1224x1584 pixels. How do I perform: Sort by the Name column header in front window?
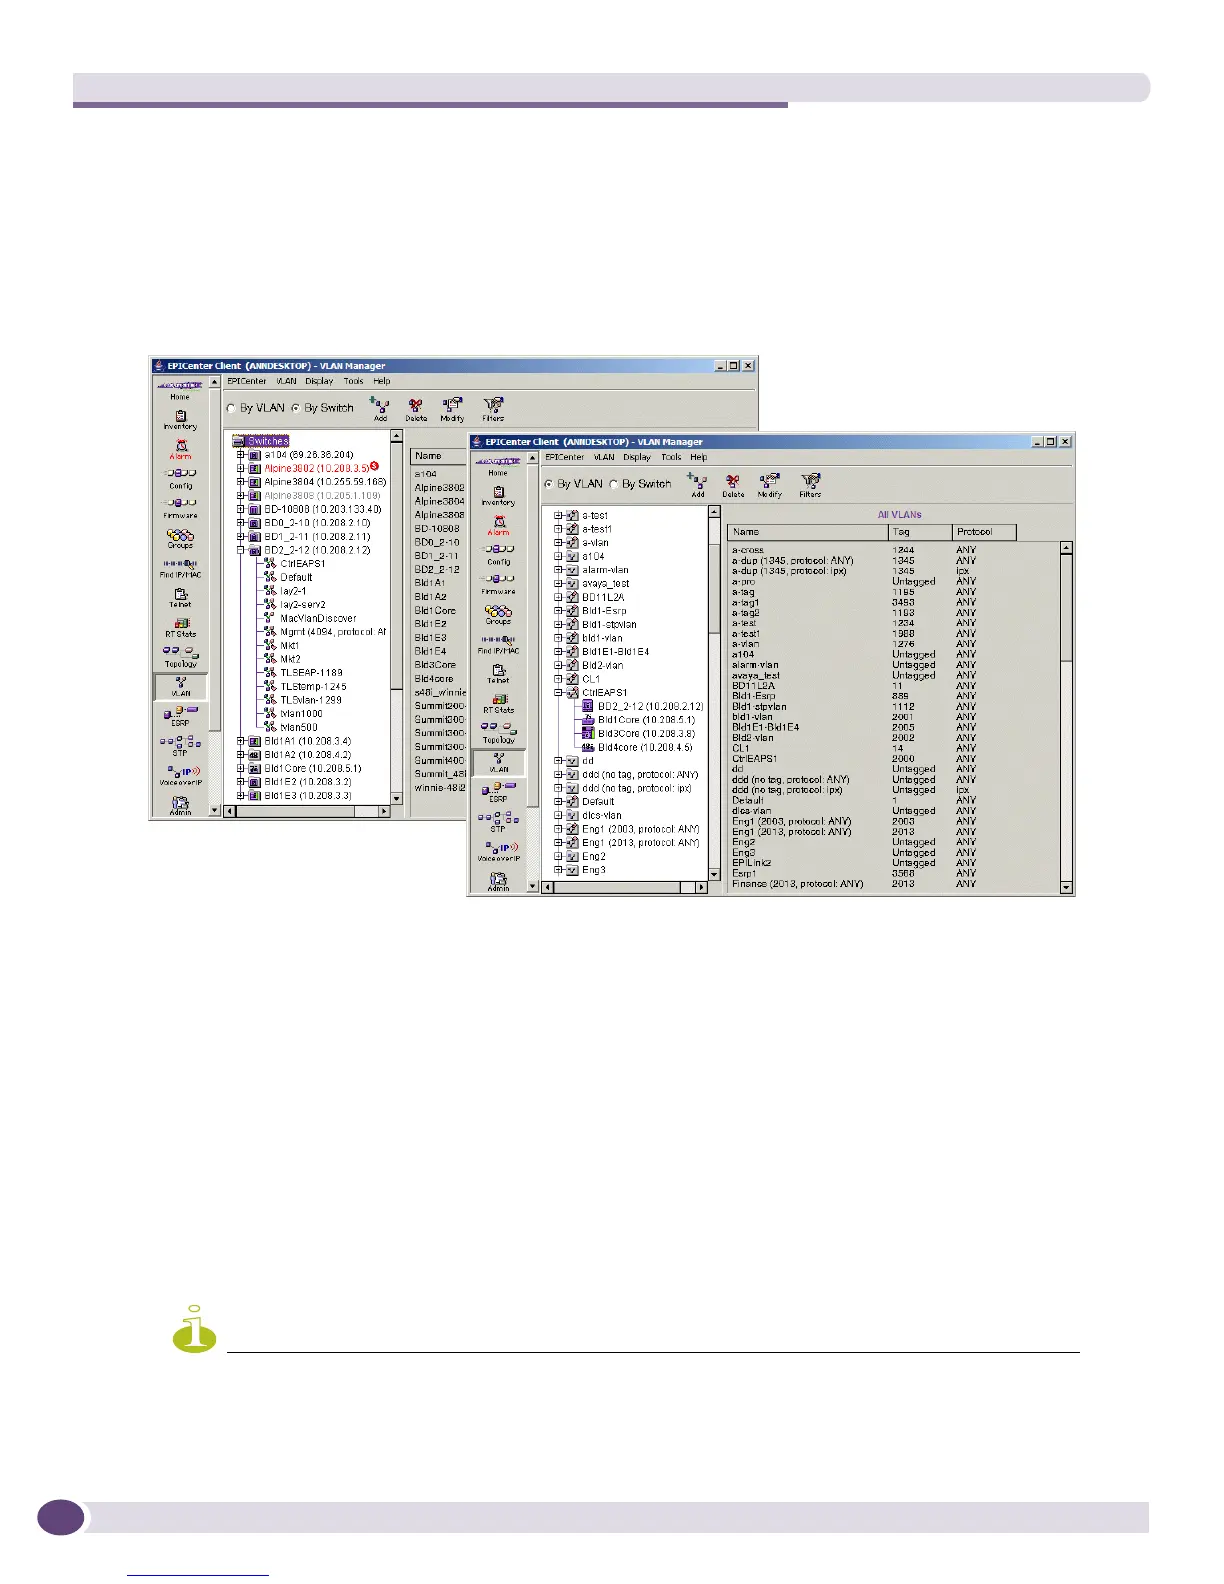tap(808, 532)
